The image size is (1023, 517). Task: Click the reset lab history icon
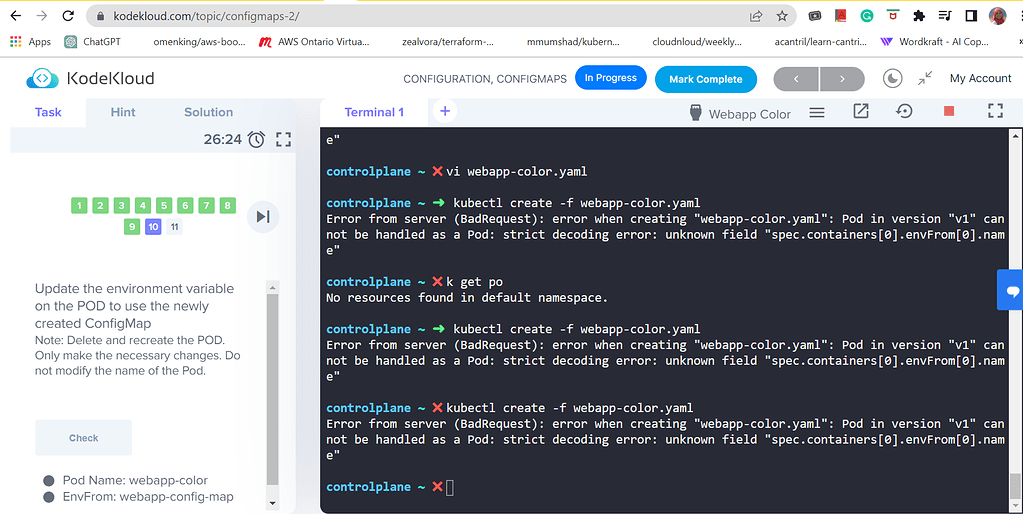click(904, 112)
